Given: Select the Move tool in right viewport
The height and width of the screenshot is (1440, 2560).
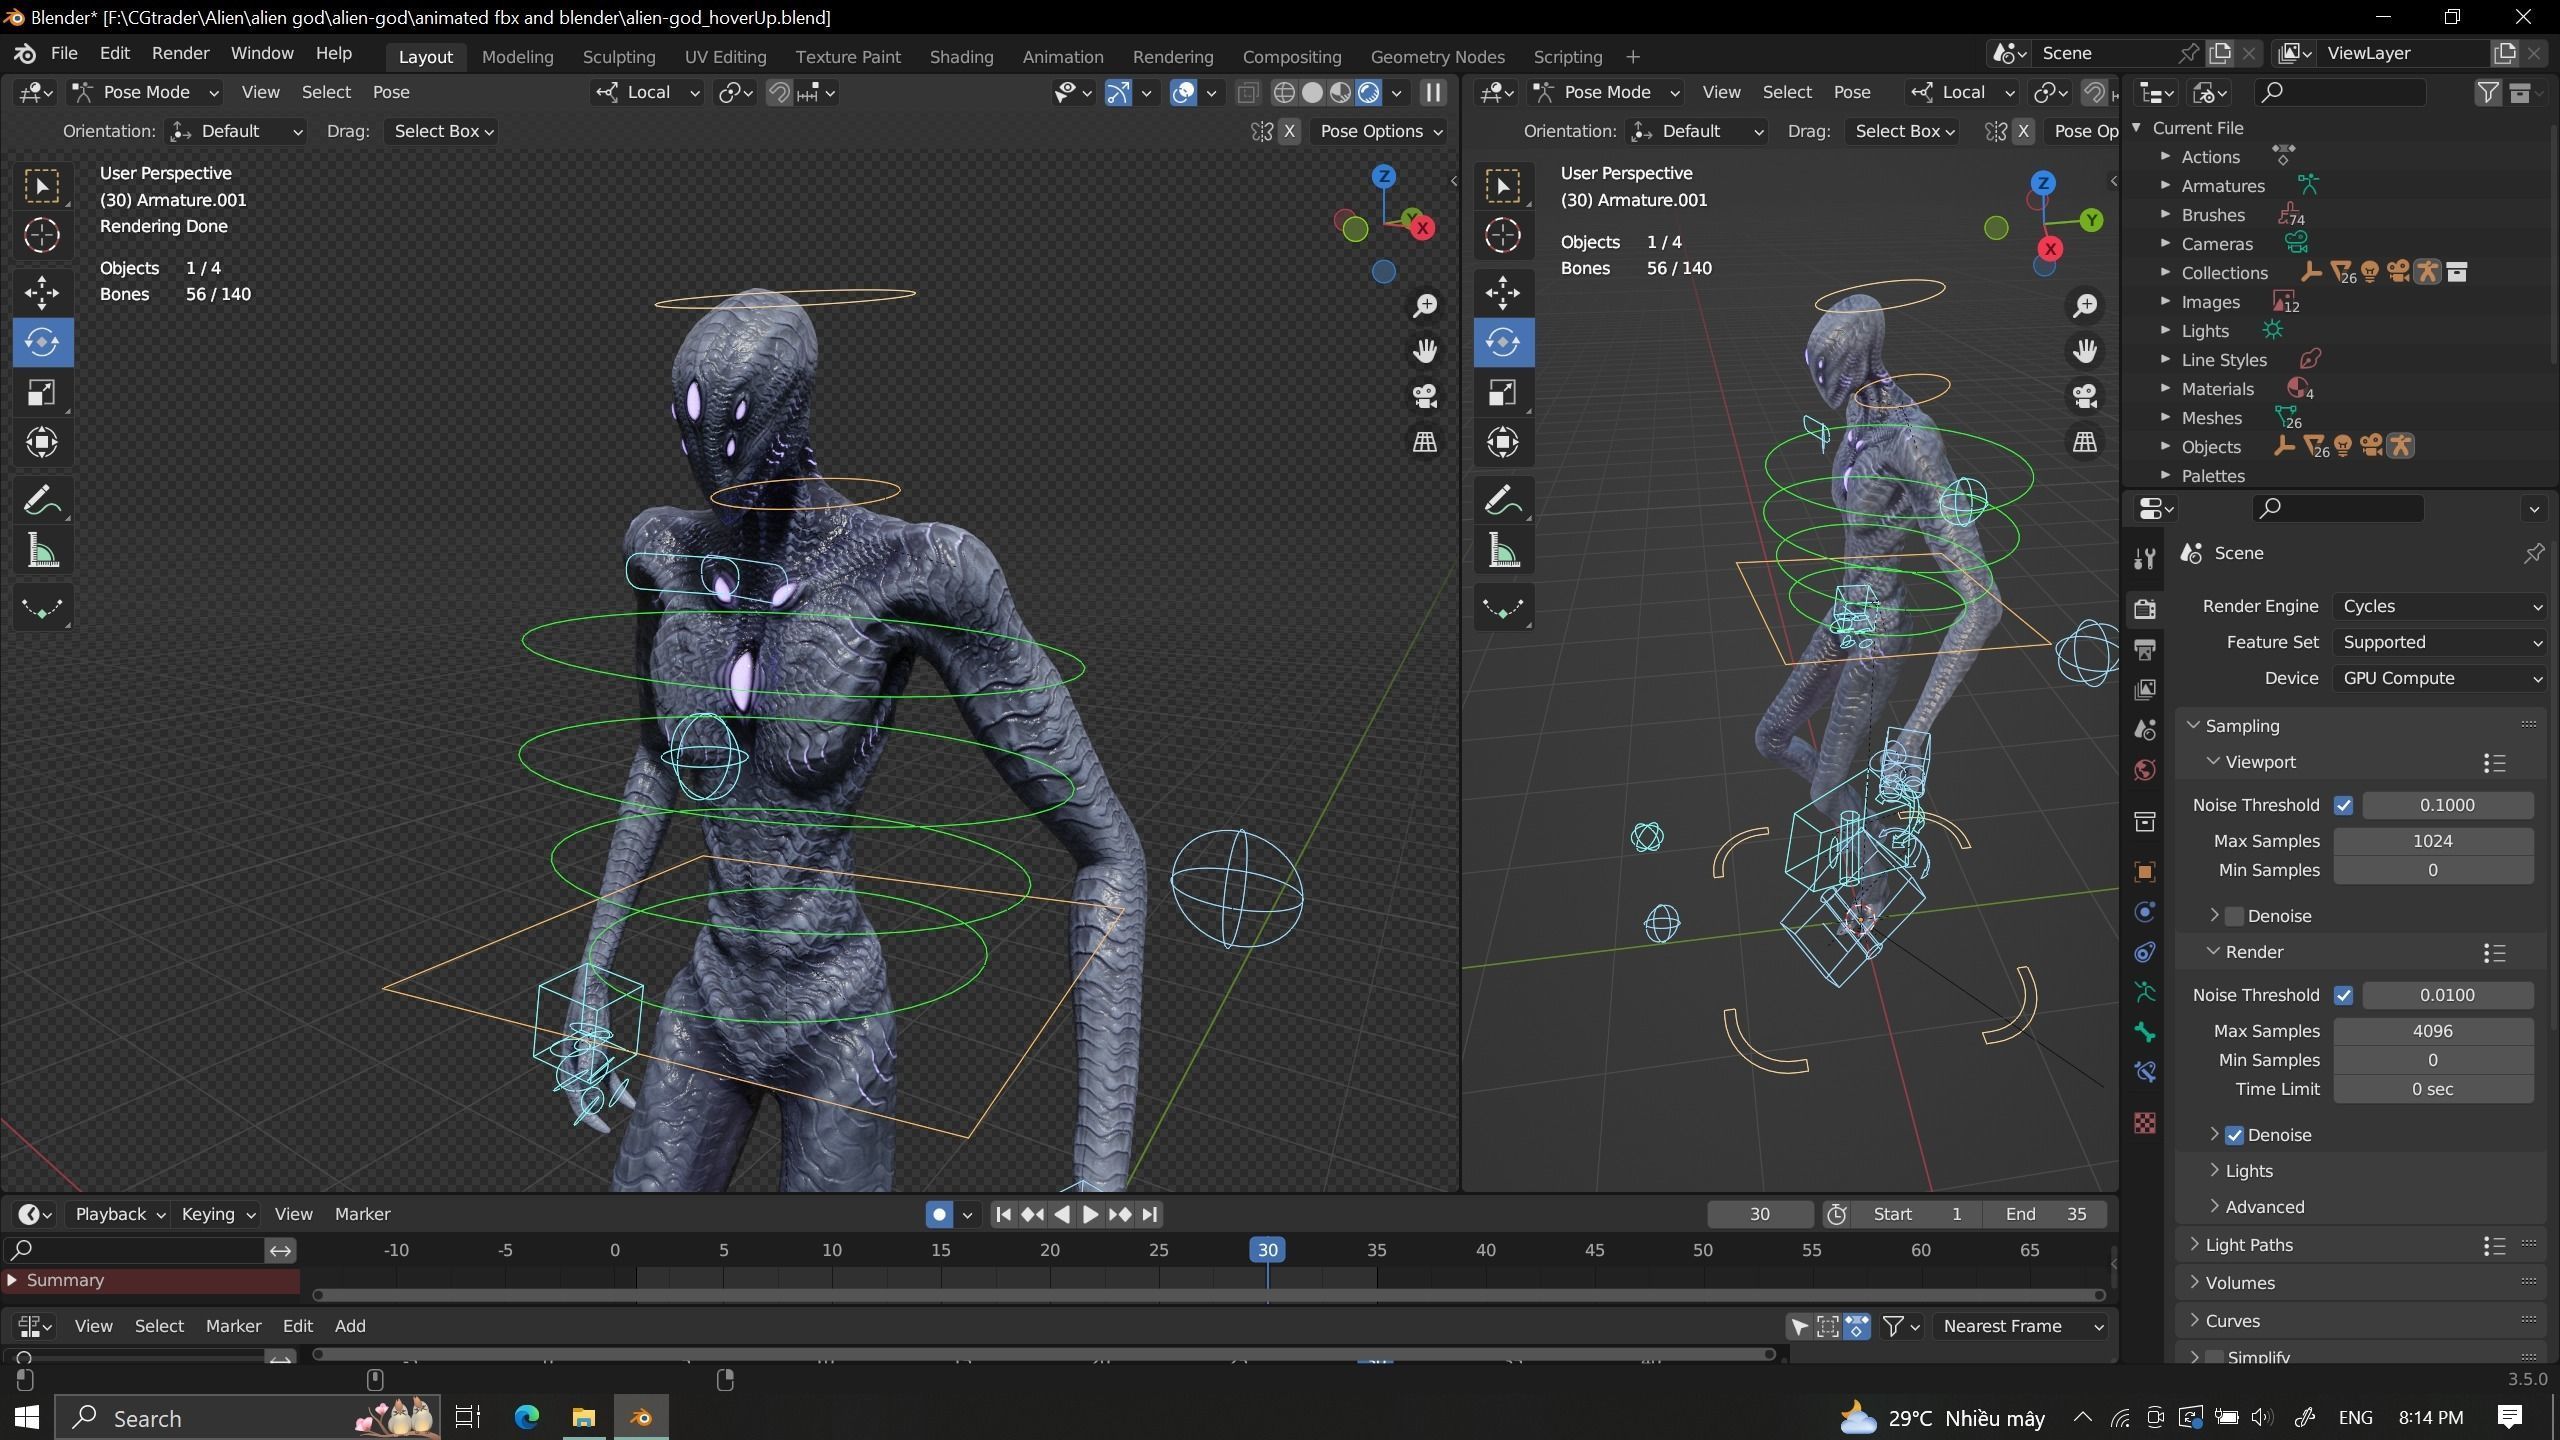Looking at the screenshot, I should [1503, 293].
